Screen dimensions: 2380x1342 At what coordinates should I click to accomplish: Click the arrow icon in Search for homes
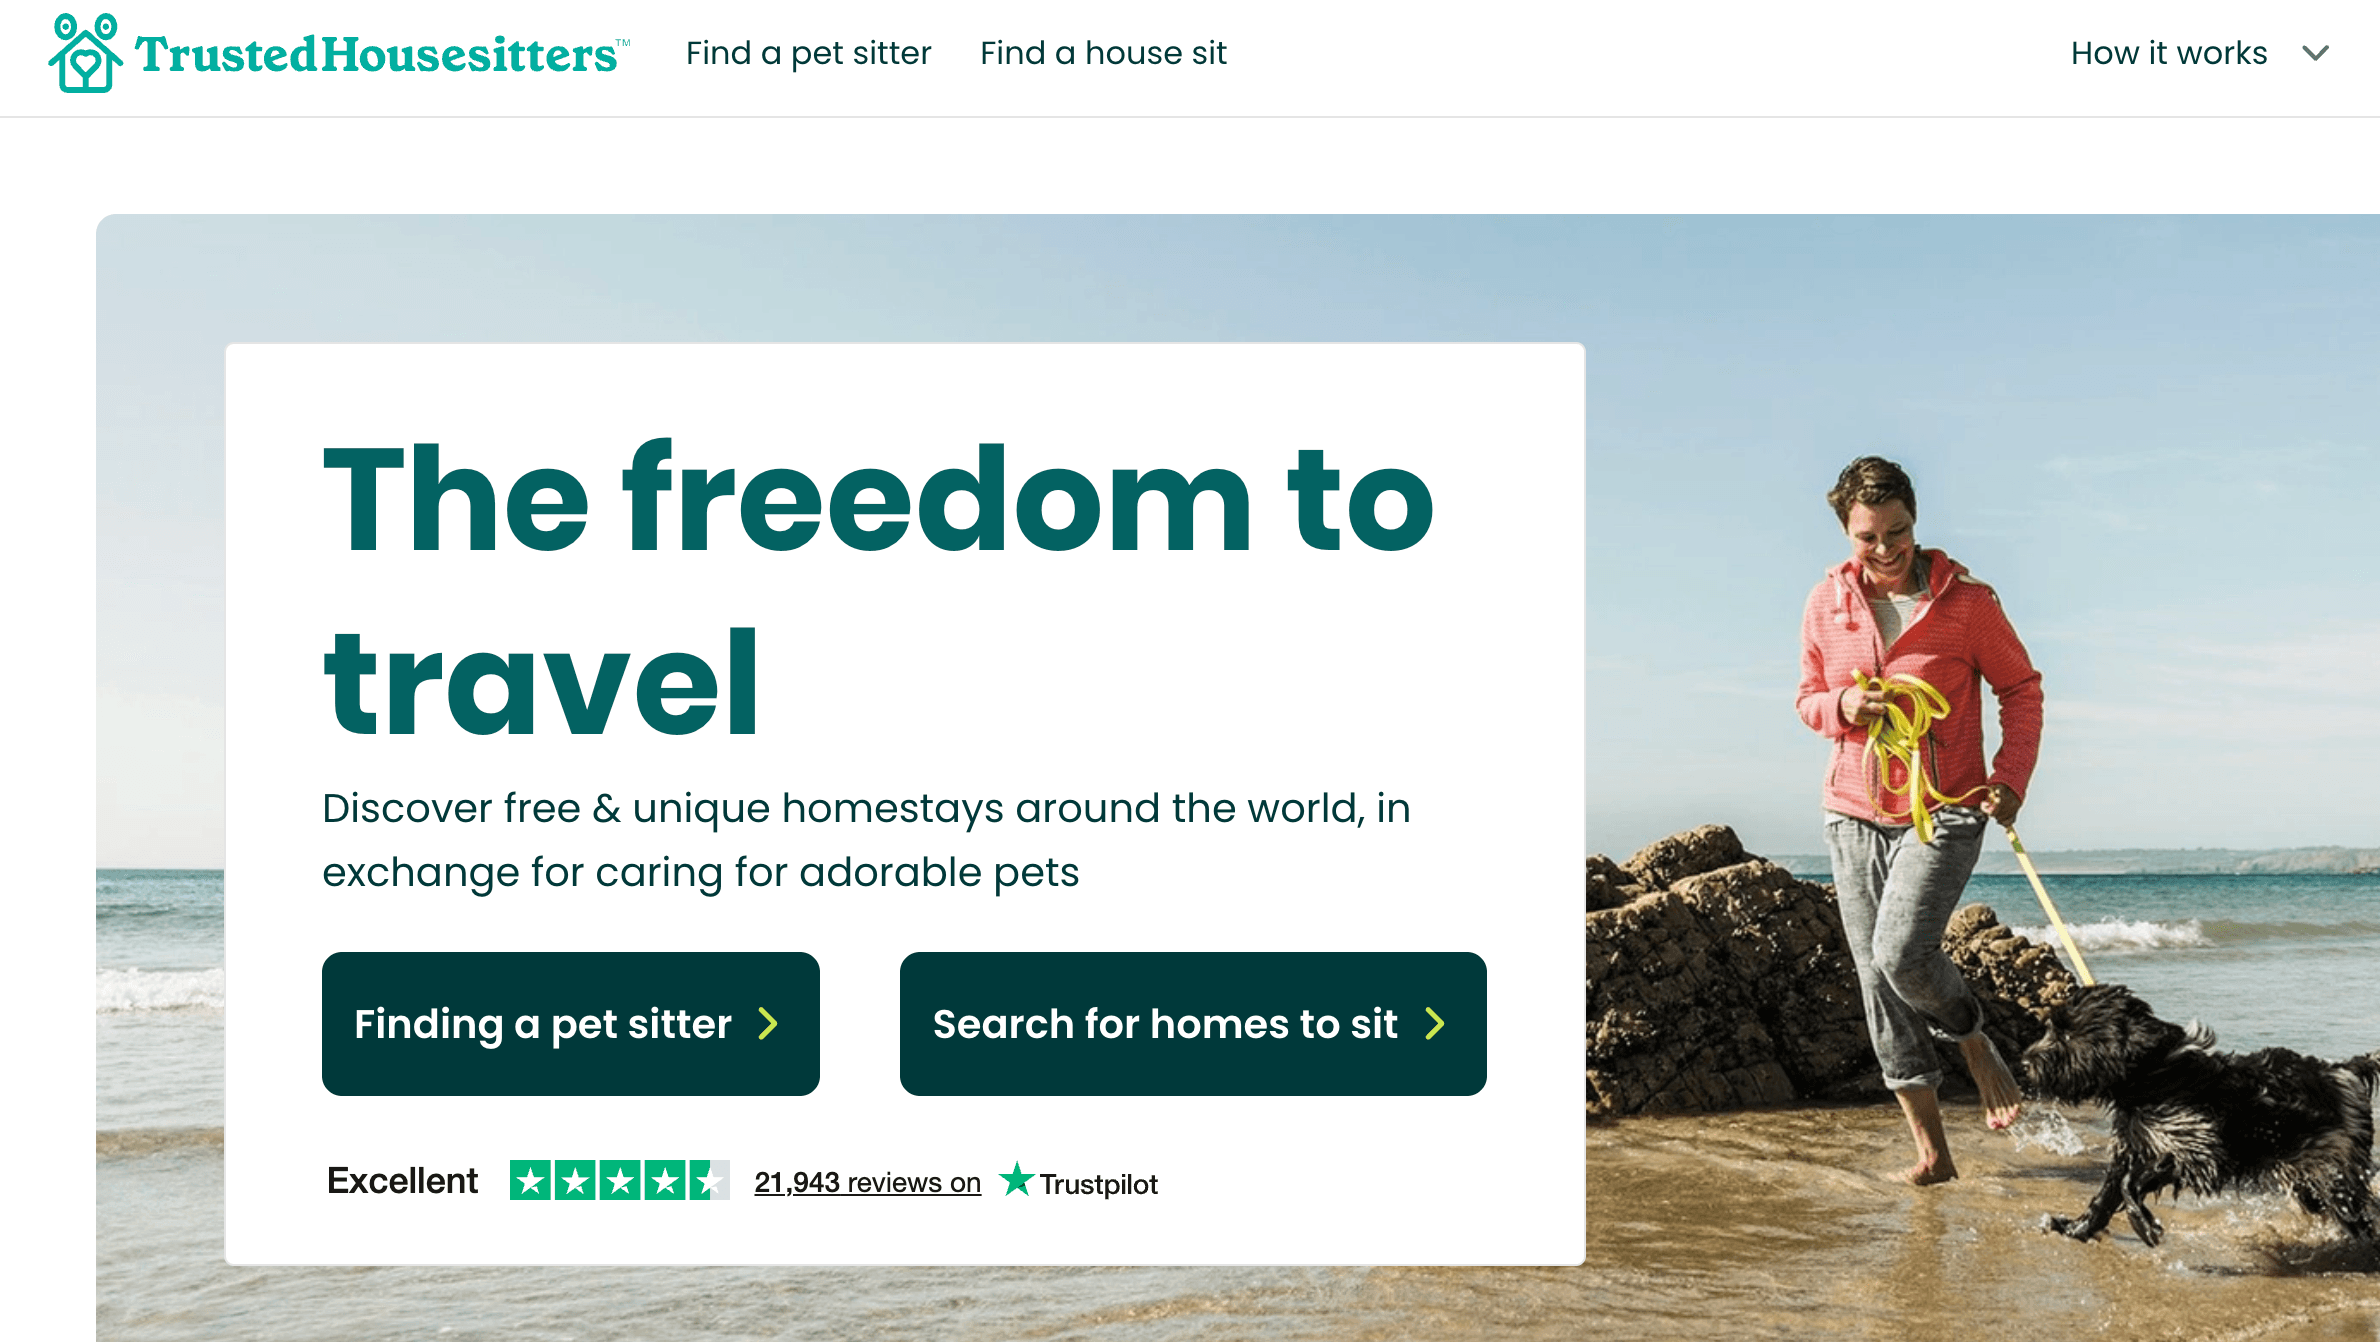point(1435,1024)
